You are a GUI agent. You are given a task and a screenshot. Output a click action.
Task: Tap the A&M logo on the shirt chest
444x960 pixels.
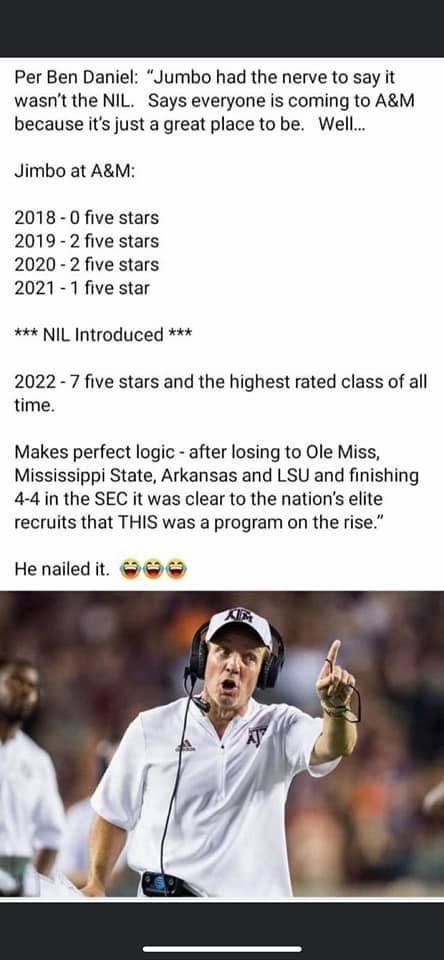(x=257, y=735)
